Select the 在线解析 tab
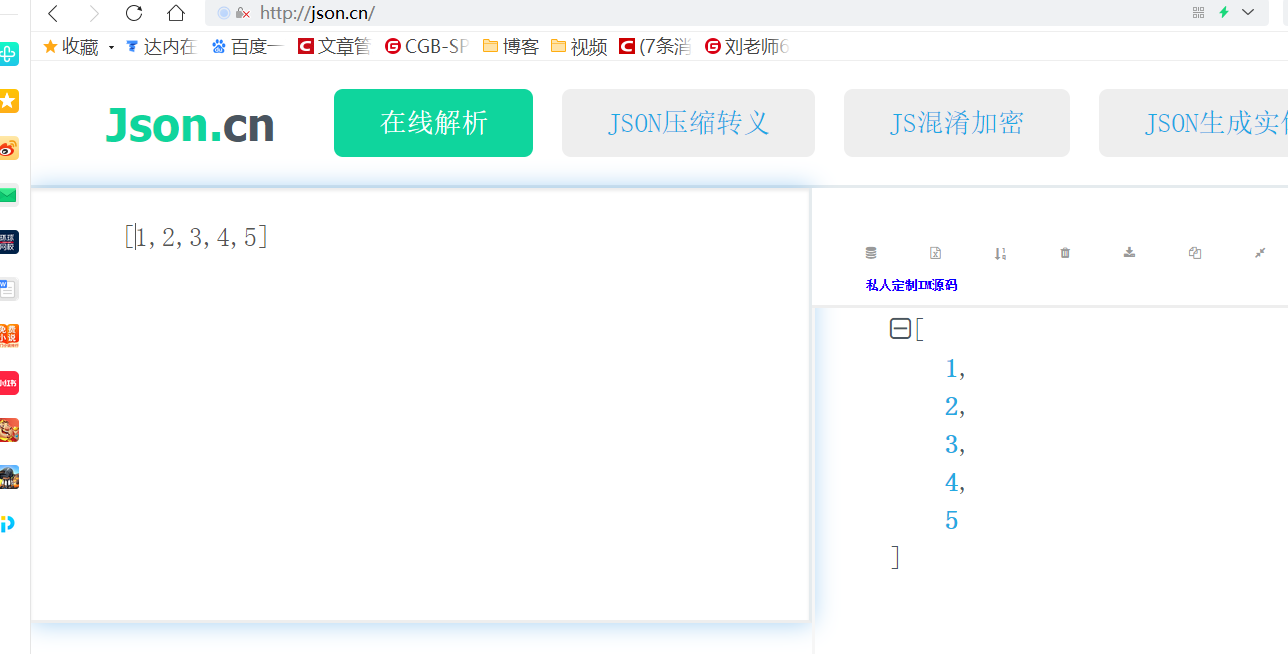This screenshot has height=654, width=1288. pyautogui.click(x=433, y=123)
